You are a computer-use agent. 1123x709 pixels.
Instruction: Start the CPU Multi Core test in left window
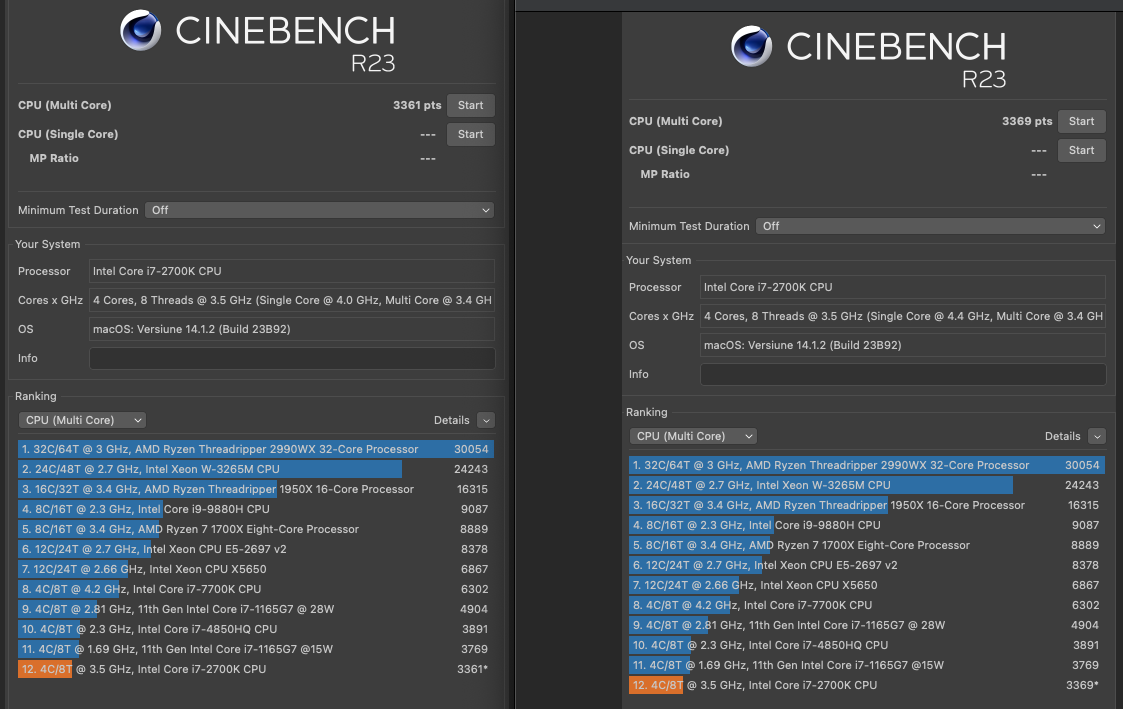pyautogui.click(x=471, y=105)
